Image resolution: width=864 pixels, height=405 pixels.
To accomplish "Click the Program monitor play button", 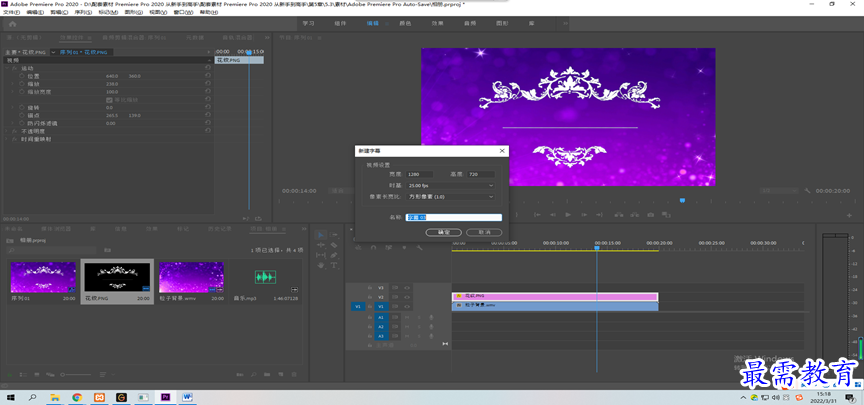I will click(x=568, y=214).
